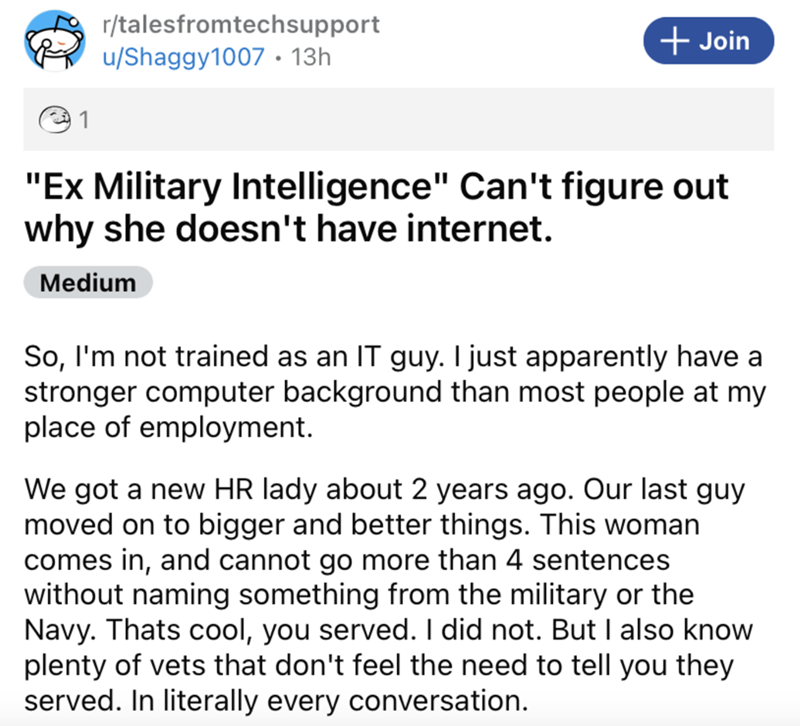Image resolution: width=800 pixels, height=726 pixels.
Task: Open the "Ex Military Intelligence" post title
Action: tap(377, 187)
